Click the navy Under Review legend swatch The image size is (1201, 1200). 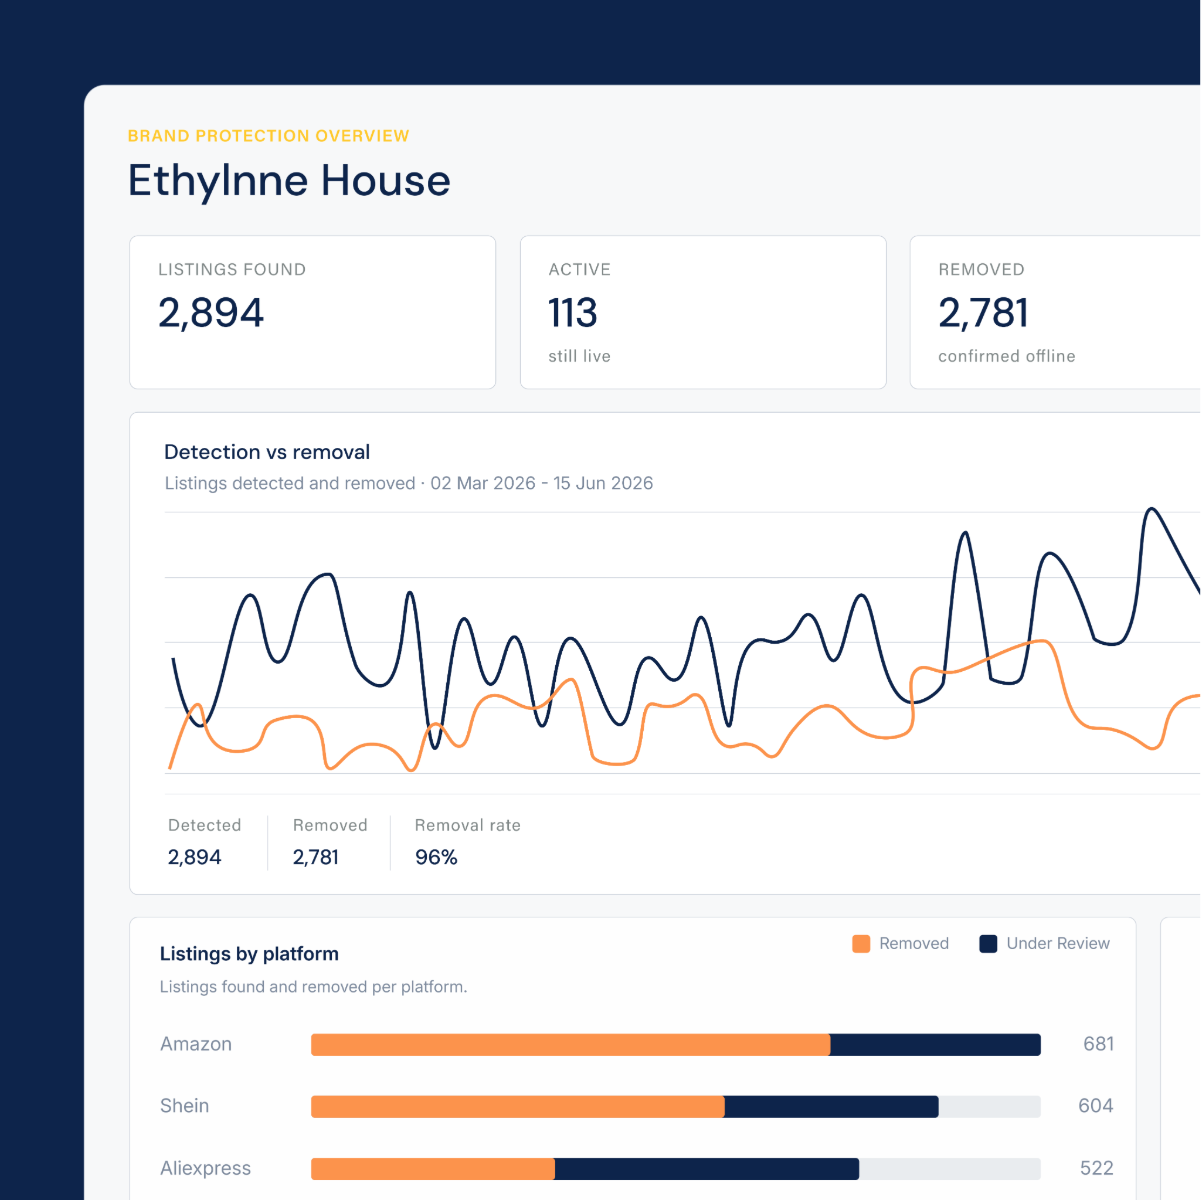(988, 944)
